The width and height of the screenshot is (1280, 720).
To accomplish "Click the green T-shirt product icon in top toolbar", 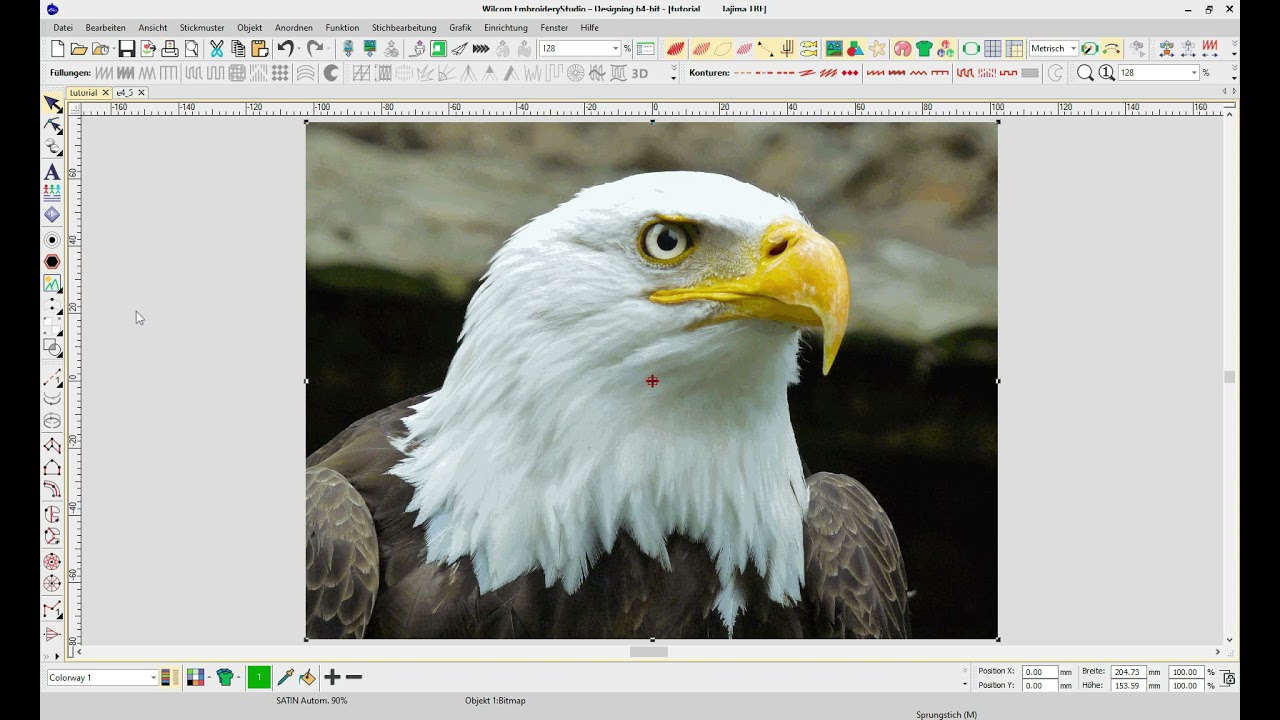I will [x=924, y=49].
